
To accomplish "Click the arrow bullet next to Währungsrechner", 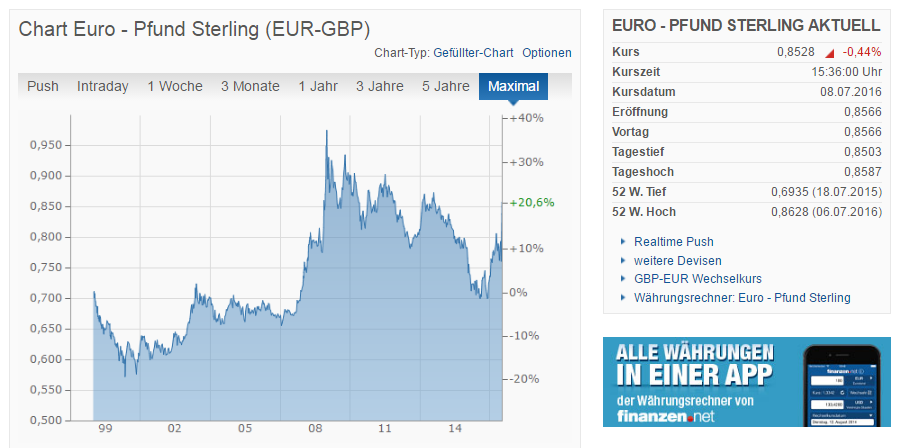I will (x=623, y=298).
